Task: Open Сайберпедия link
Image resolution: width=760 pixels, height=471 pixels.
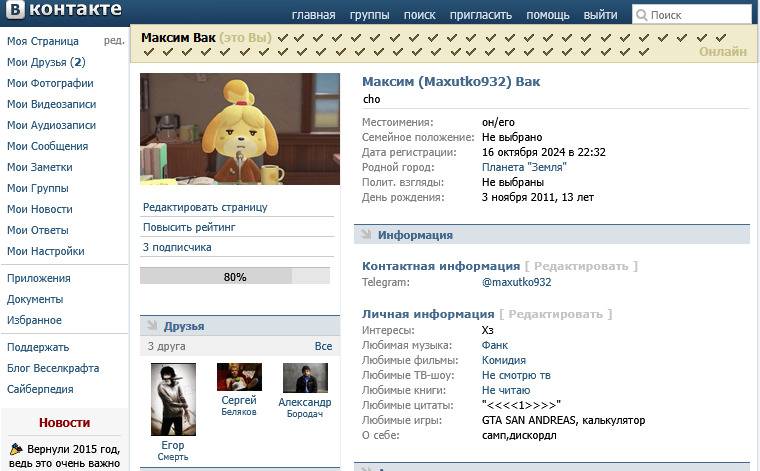Action: (x=40, y=389)
